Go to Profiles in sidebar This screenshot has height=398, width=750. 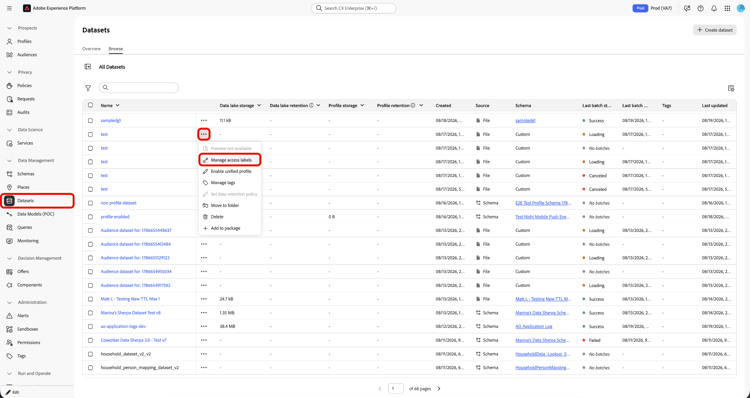point(24,42)
